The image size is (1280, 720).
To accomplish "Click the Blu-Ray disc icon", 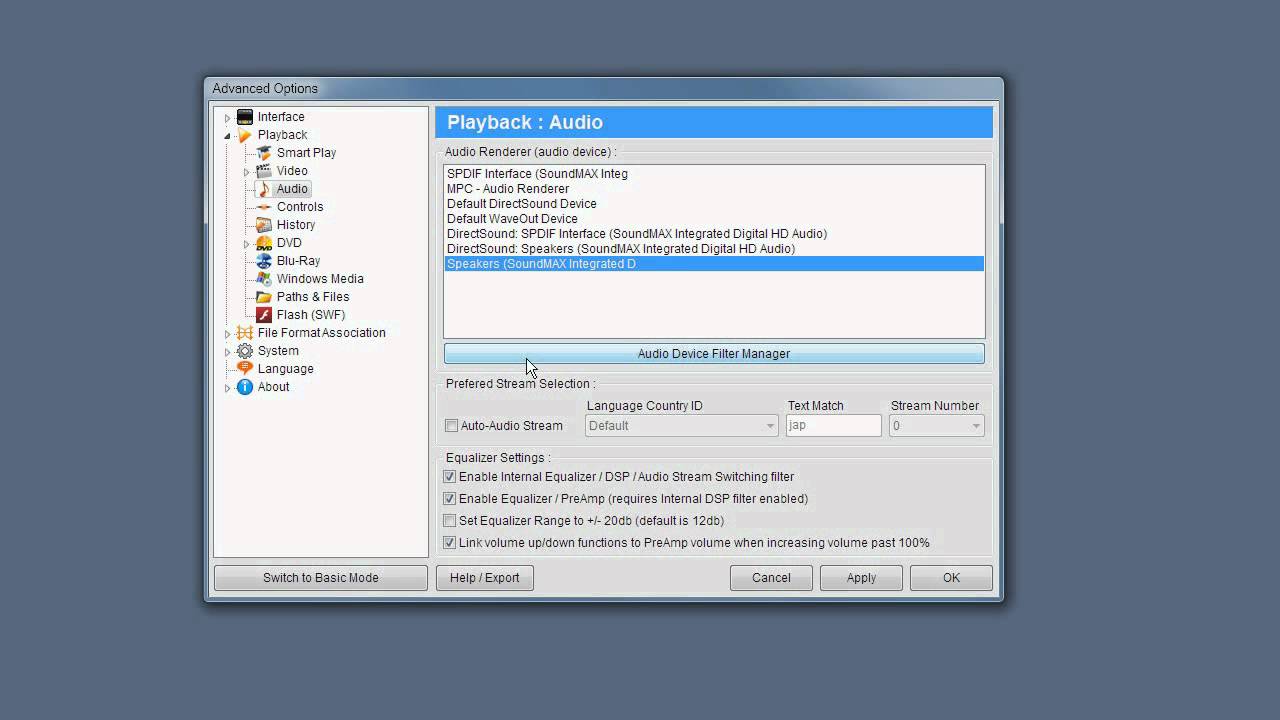I will pos(264,261).
